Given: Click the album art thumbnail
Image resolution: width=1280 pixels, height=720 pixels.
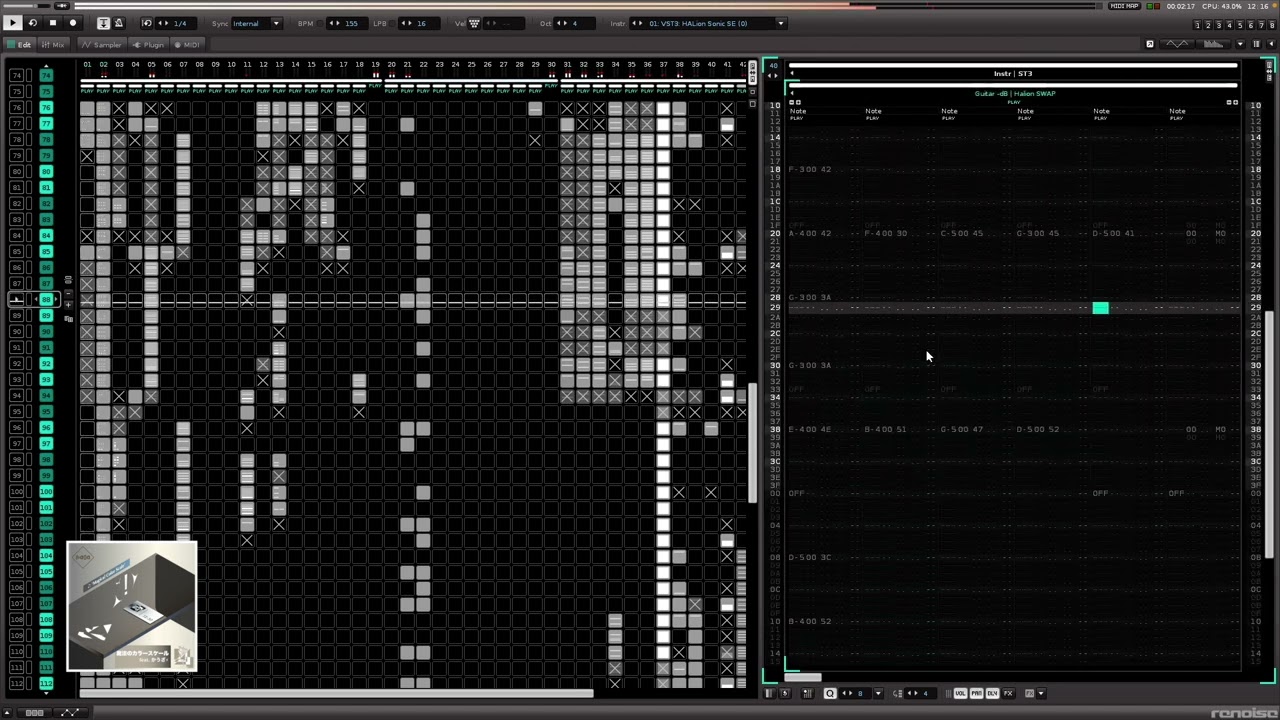Looking at the screenshot, I should point(132,606).
